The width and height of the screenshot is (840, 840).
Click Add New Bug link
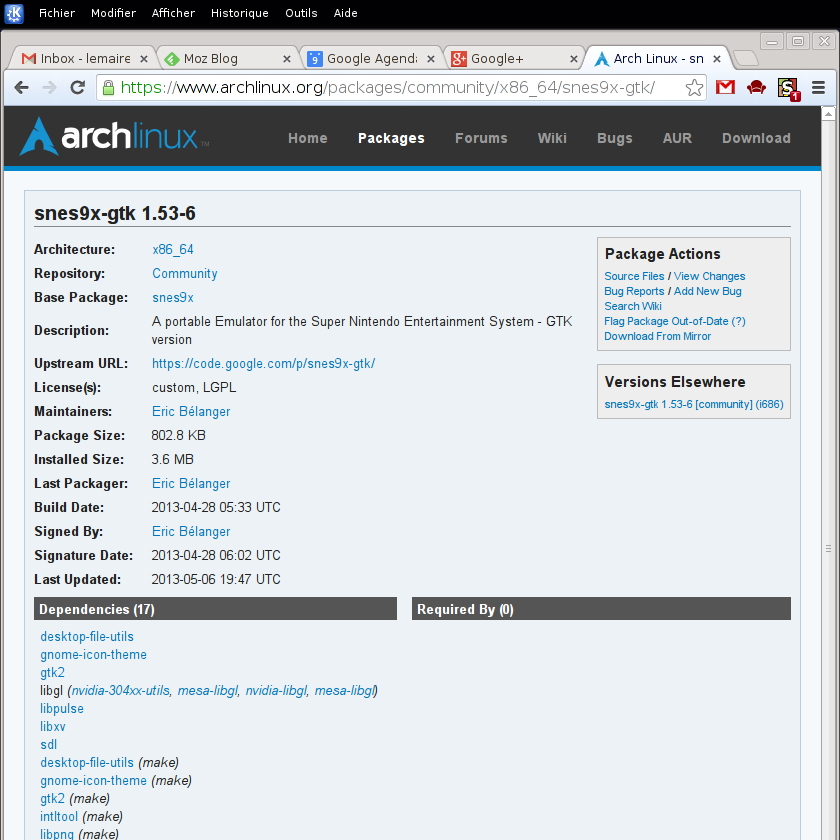click(x=708, y=291)
